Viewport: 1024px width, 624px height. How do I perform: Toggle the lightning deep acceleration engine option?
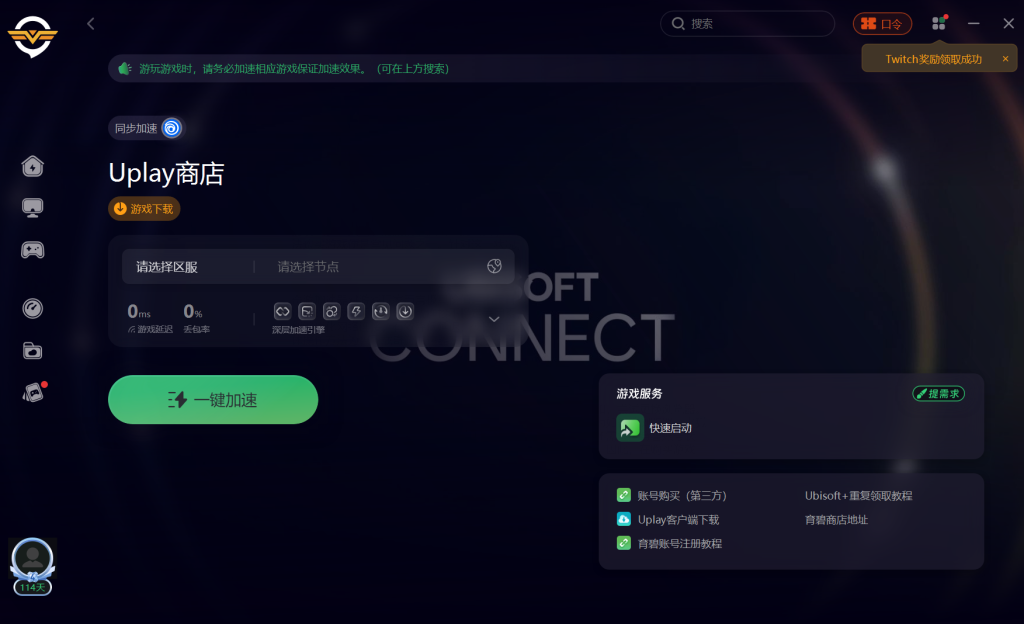[x=356, y=311]
